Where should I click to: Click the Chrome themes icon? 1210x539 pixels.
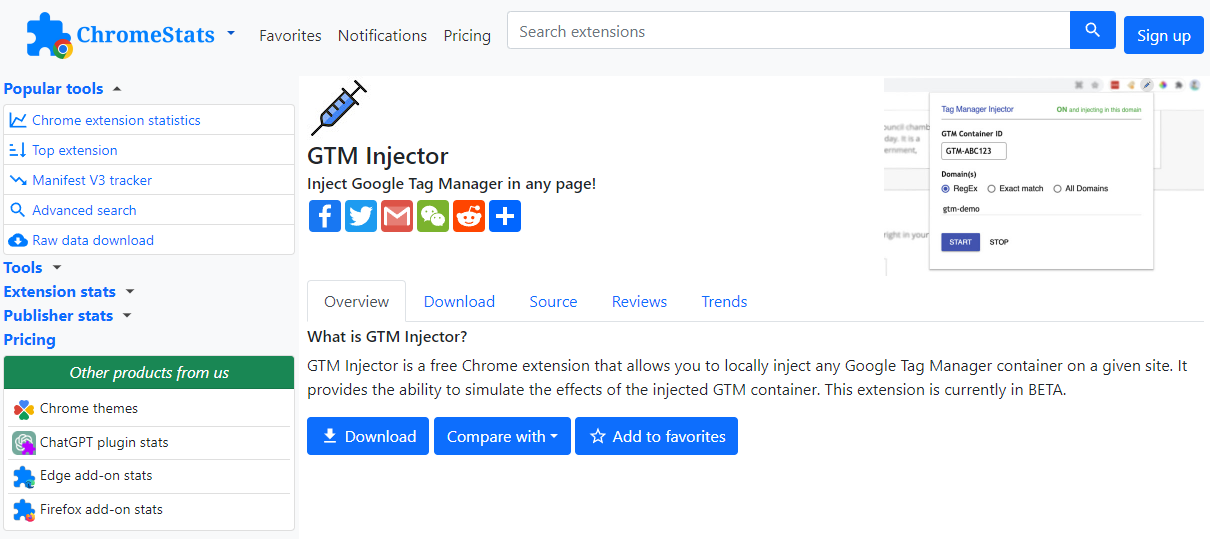24,409
